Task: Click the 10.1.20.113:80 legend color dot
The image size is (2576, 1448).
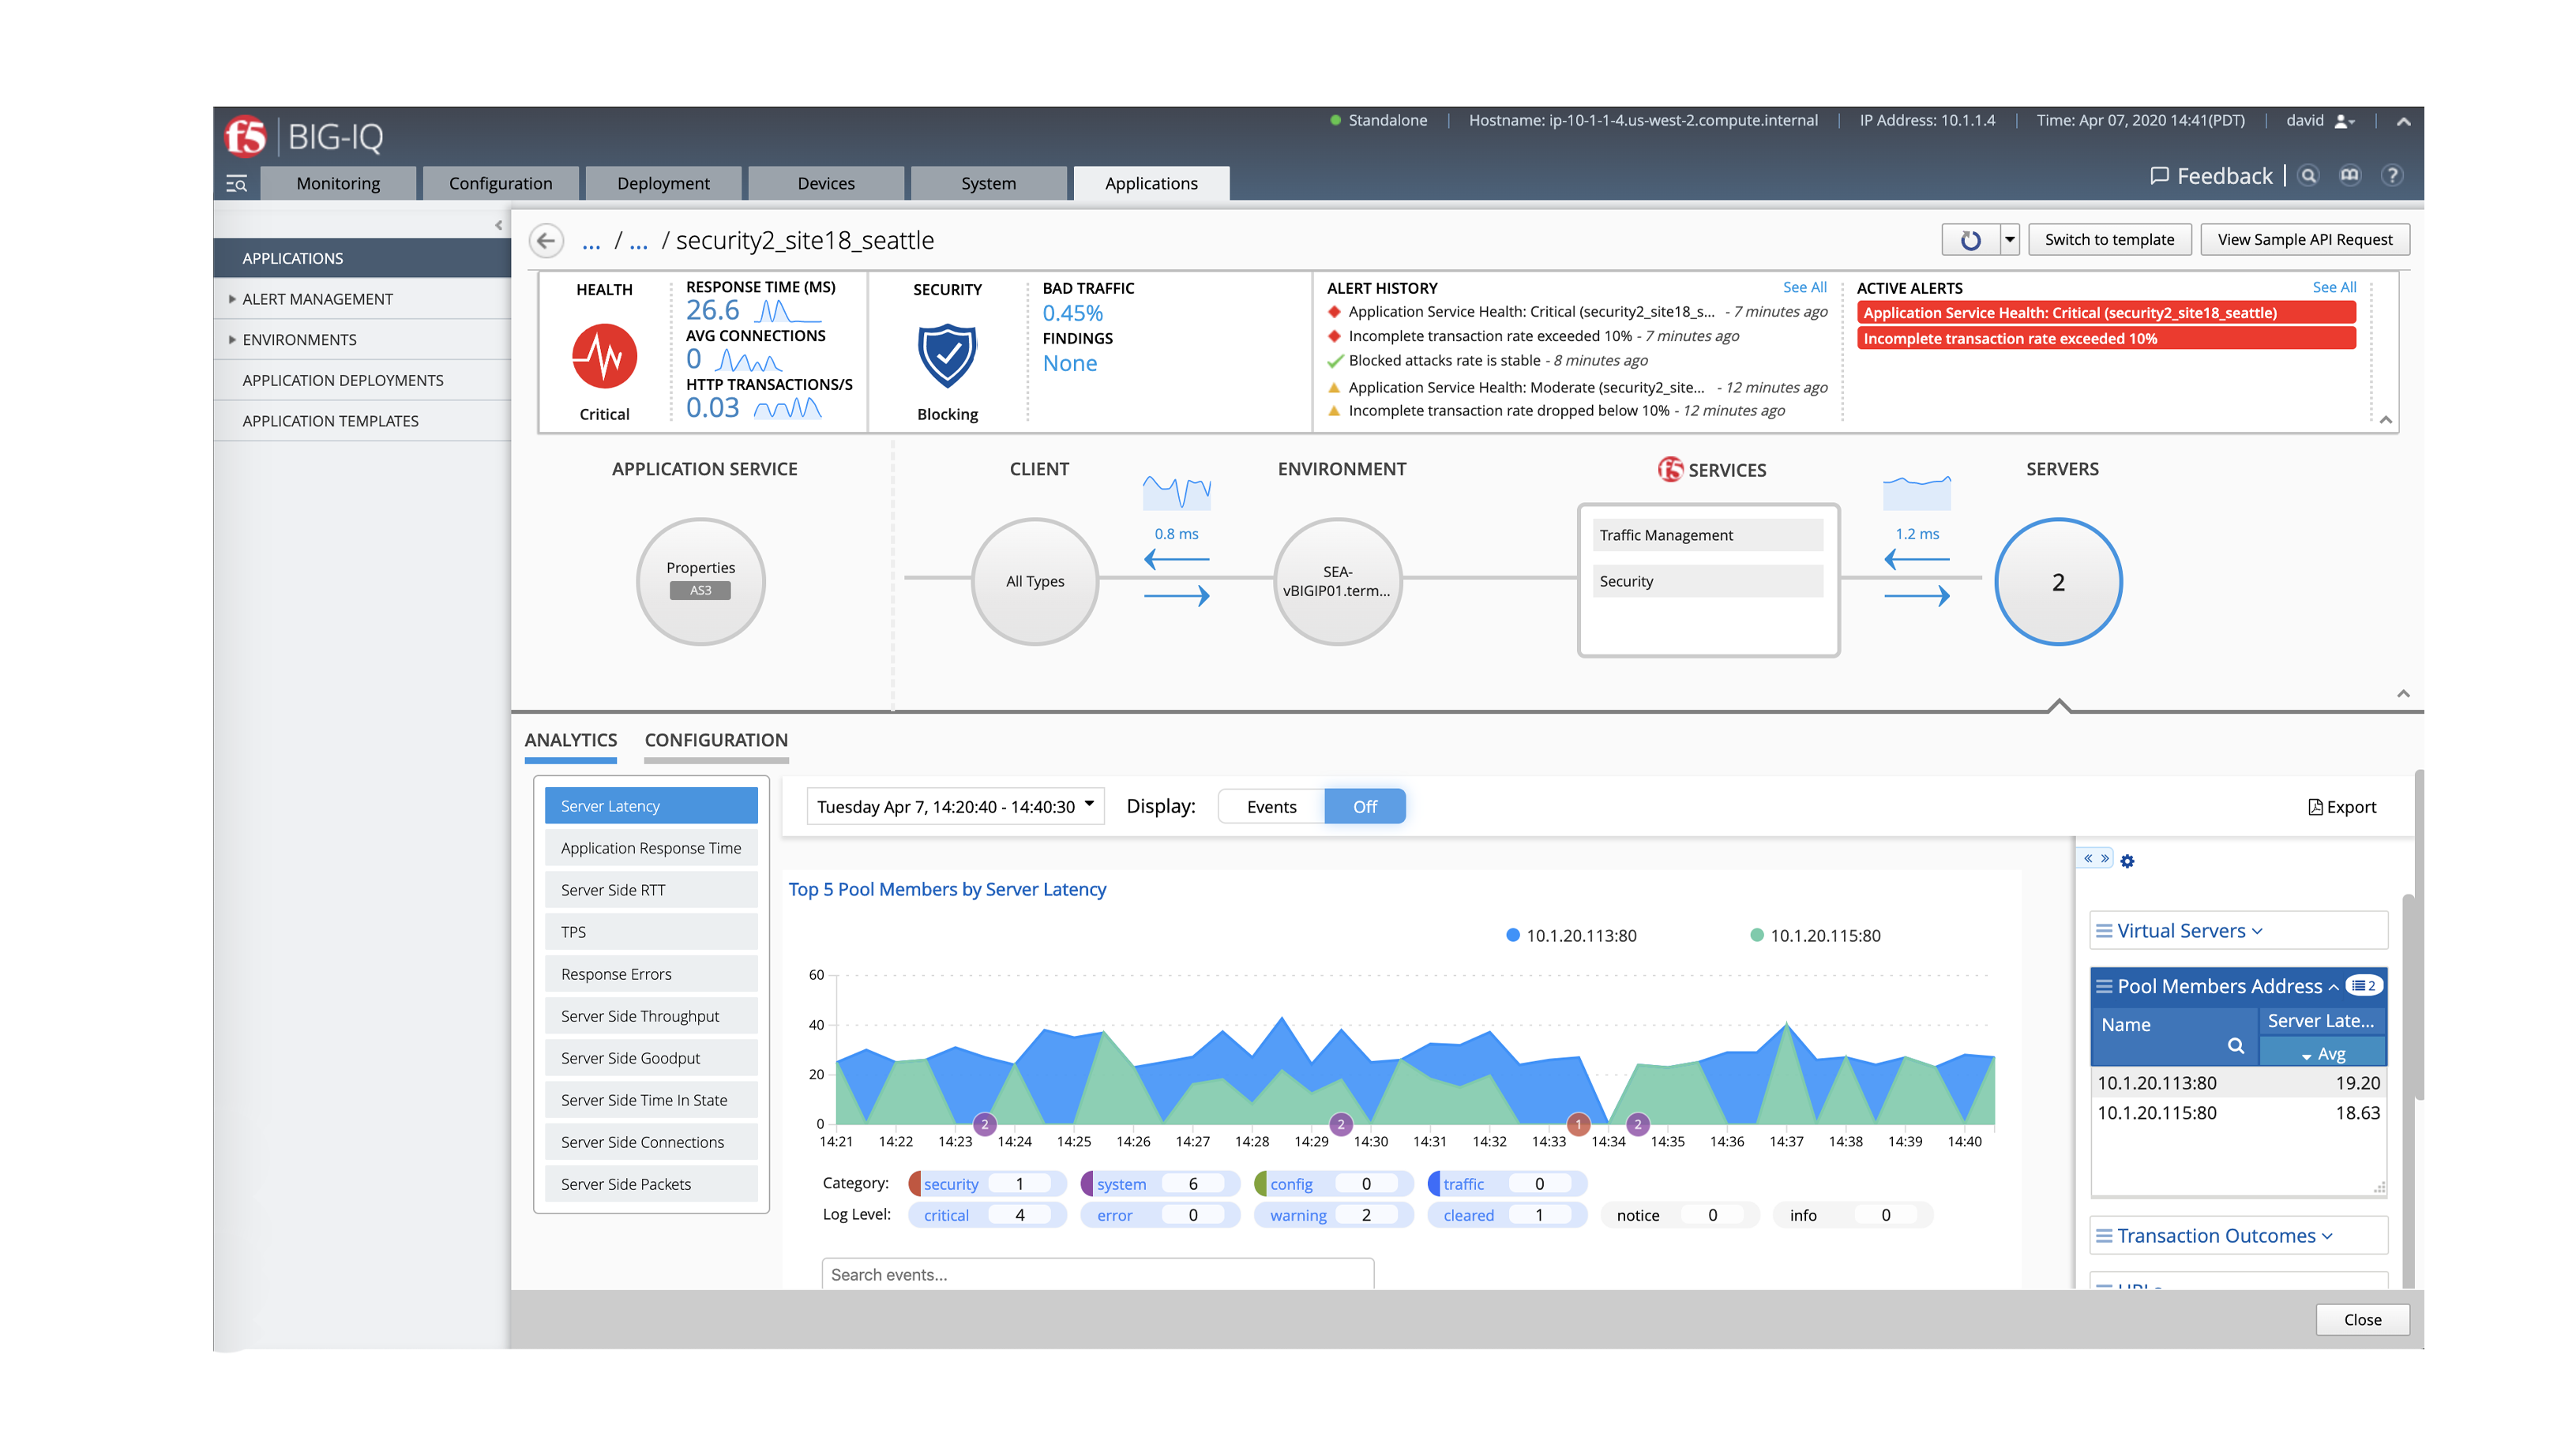Action: [x=1513, y=936]
